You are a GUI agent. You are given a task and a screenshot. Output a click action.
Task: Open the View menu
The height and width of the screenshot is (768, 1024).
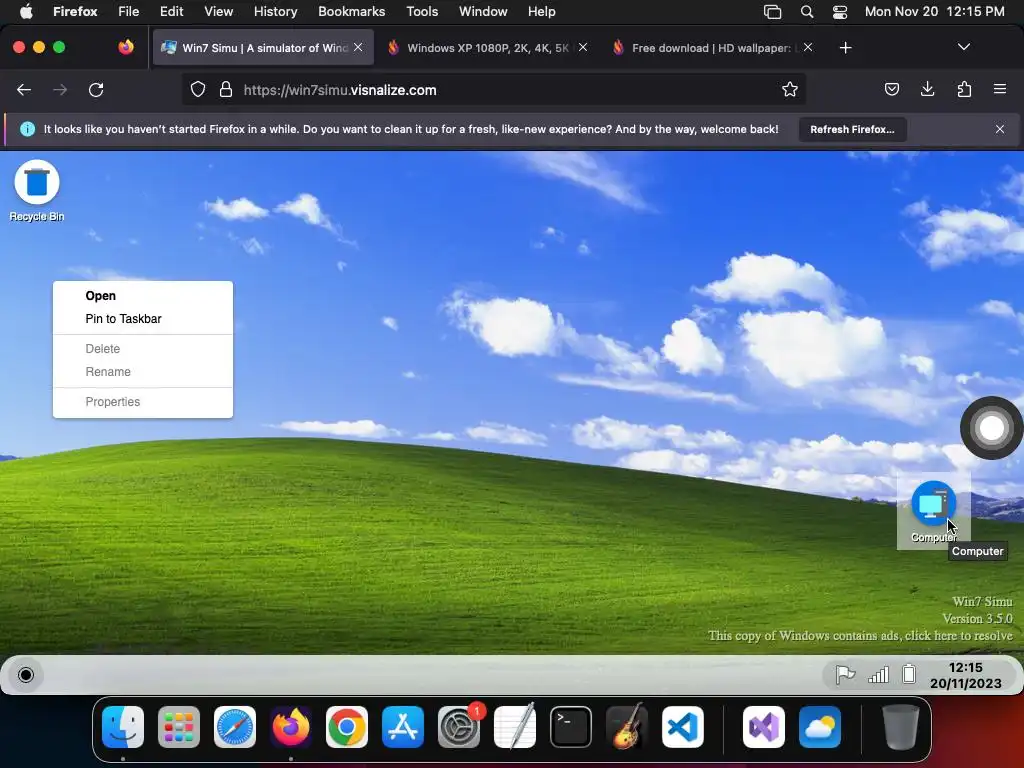[x=218, y=11]
